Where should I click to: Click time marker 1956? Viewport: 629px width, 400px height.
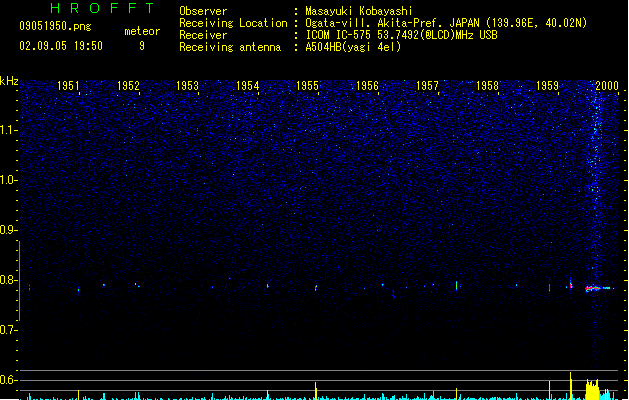(x=367, y=86)
